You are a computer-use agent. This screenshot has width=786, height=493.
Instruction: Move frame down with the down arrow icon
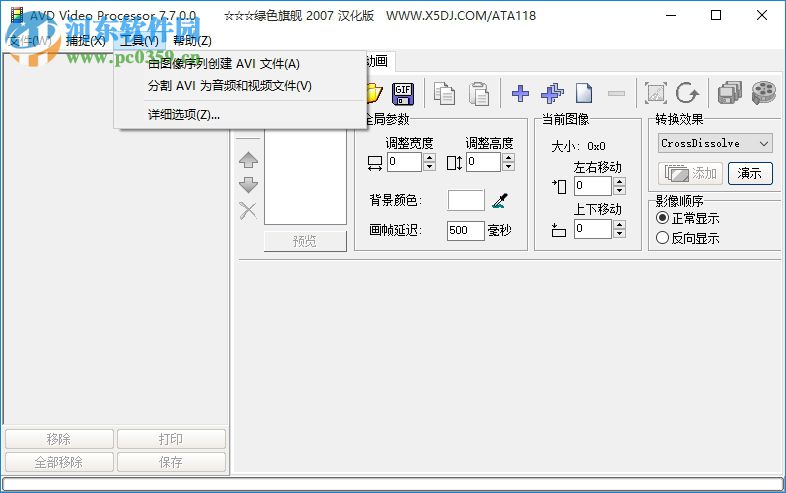click(x=248, y=185)
